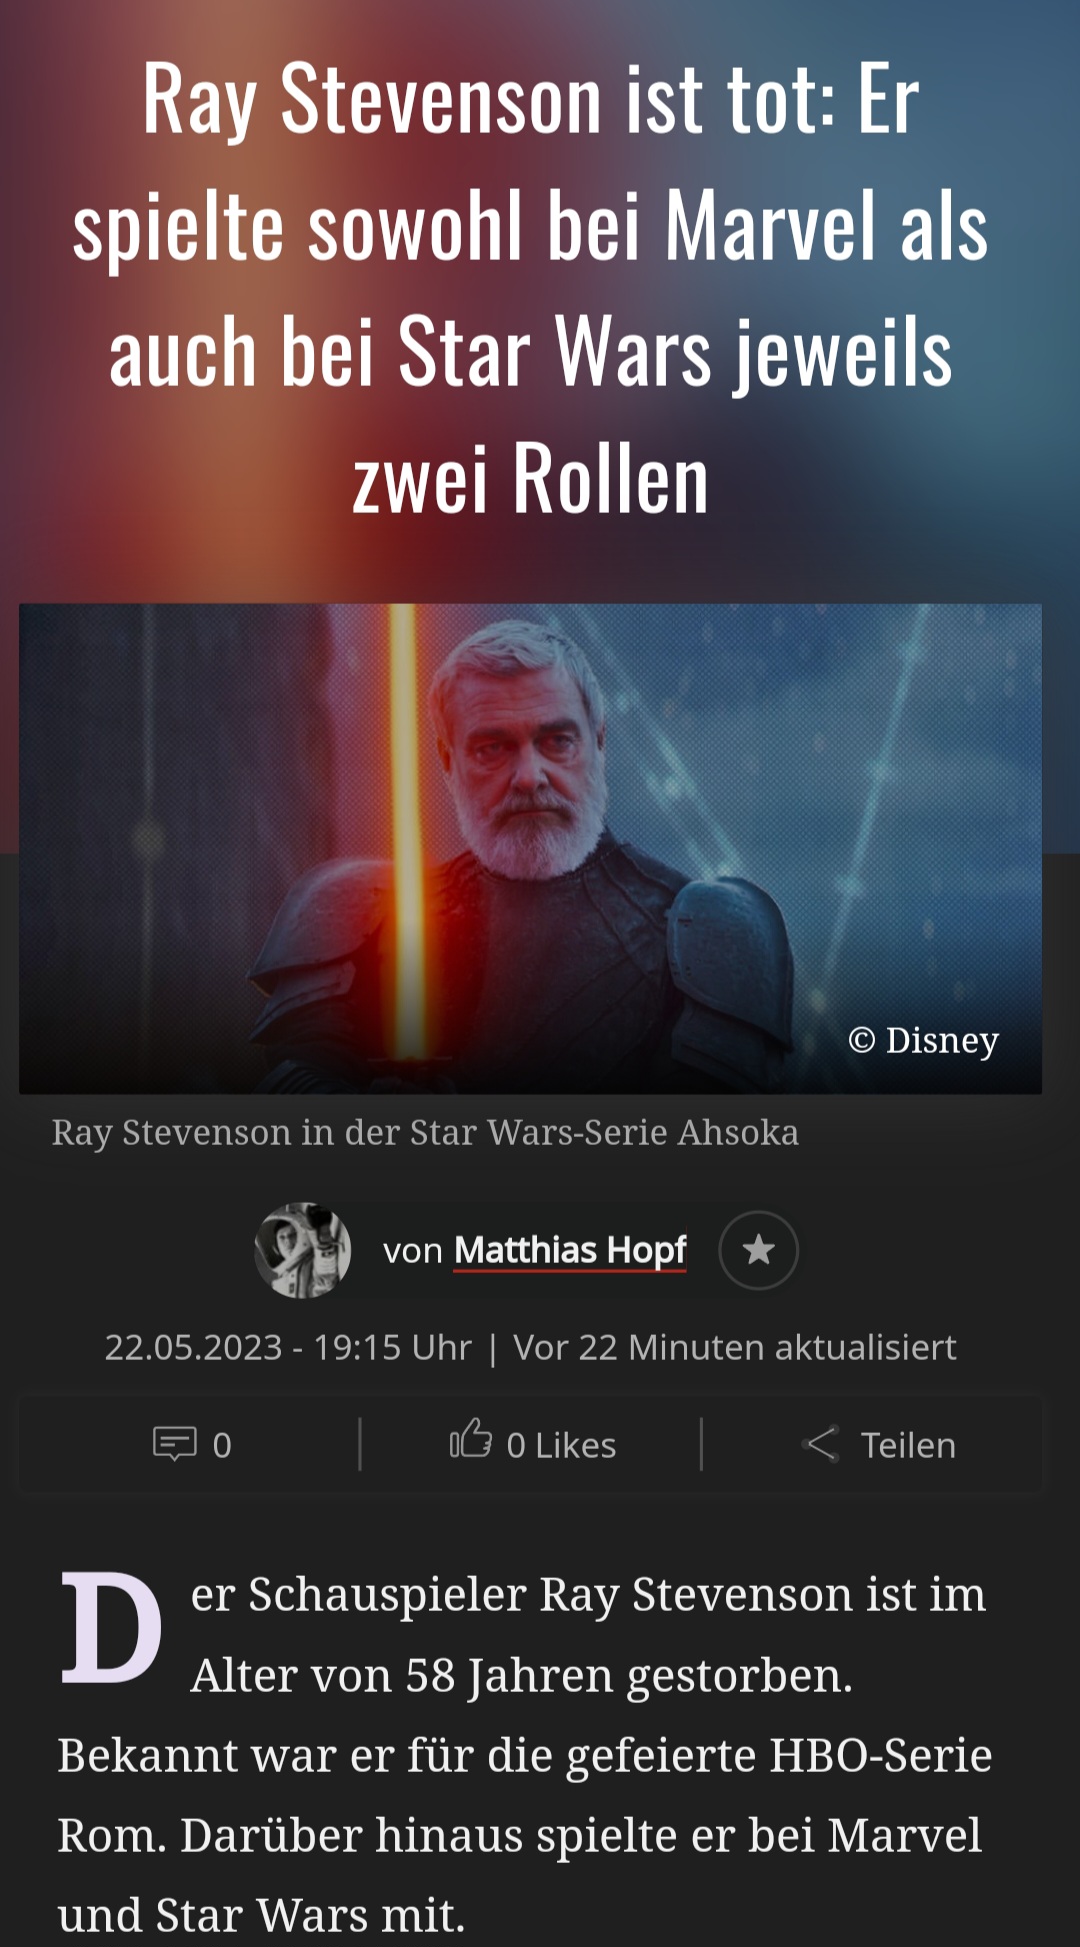
Task: Click the Ray Stevenson ist tot headline
Action: [x=530, y=288]
